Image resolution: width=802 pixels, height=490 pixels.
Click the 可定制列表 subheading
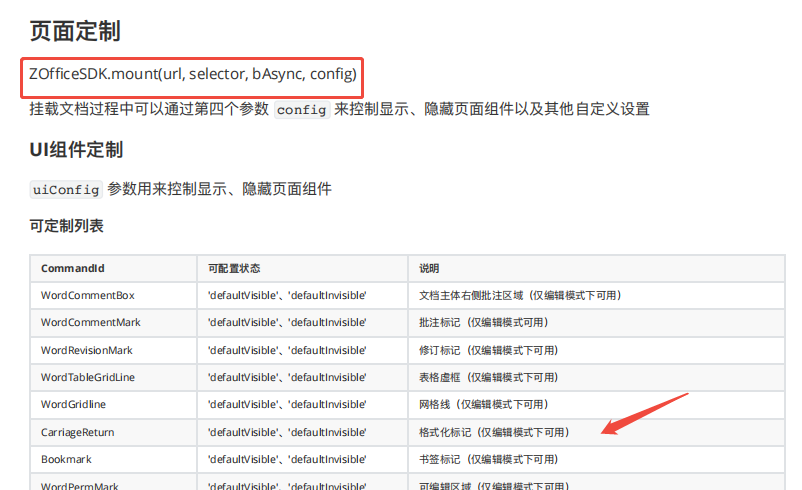click(66, 226)
